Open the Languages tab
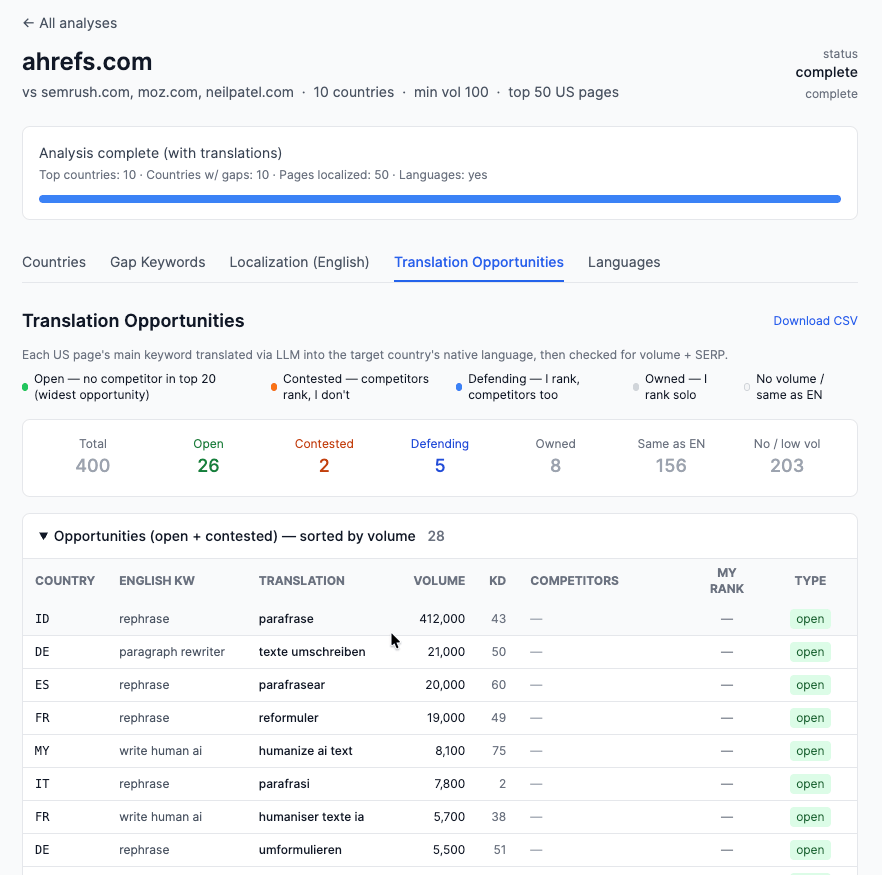Viewport: 882px width, 875px height. 624,262
